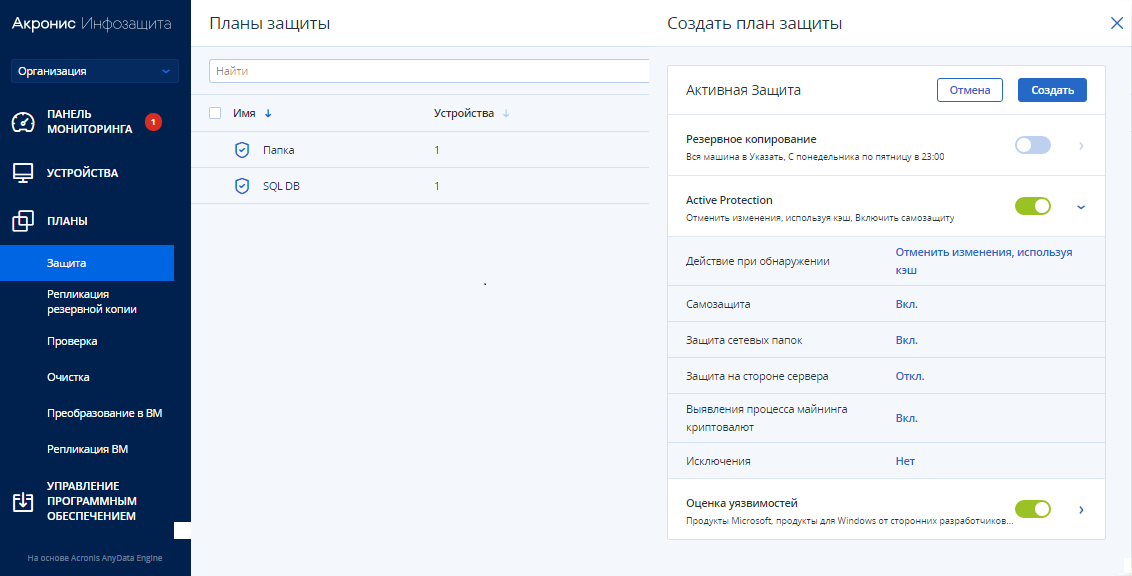Expand the Оценка уязвимостей section arrow

click(x=1081, y=510)
